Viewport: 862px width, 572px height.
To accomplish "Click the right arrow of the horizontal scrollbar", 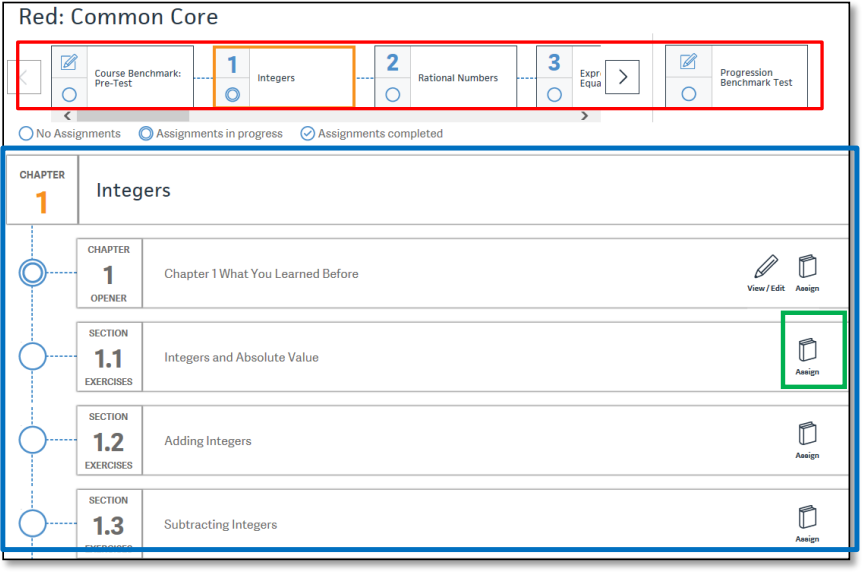I will (x=585, y=116).
